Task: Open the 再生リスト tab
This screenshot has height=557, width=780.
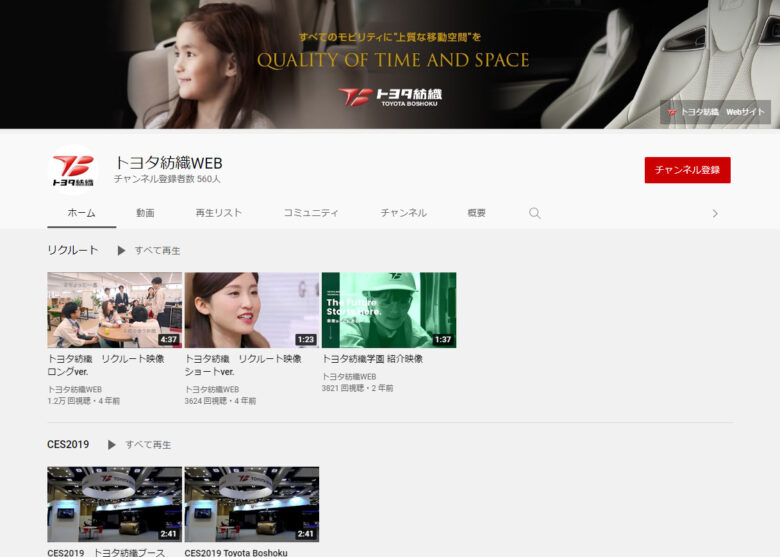Action: point(218,213)
